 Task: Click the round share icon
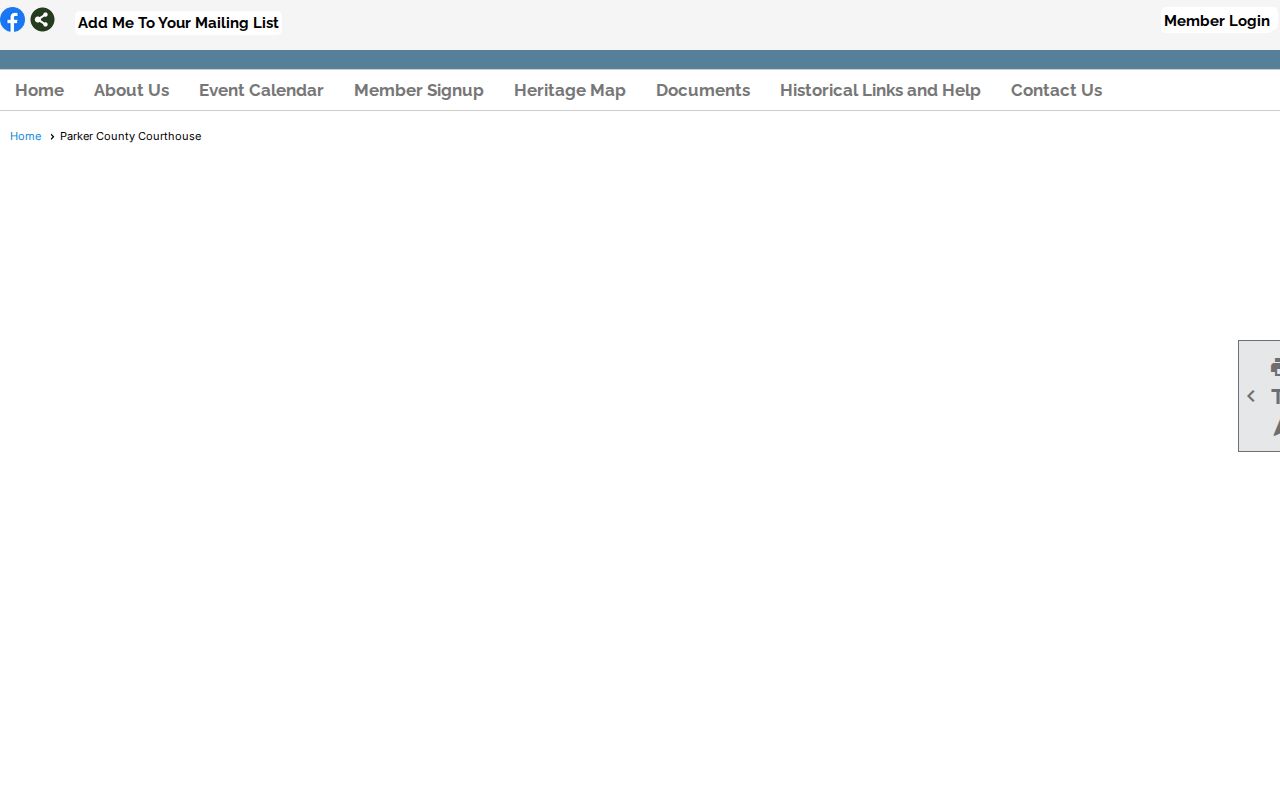[x=42, y=19]
